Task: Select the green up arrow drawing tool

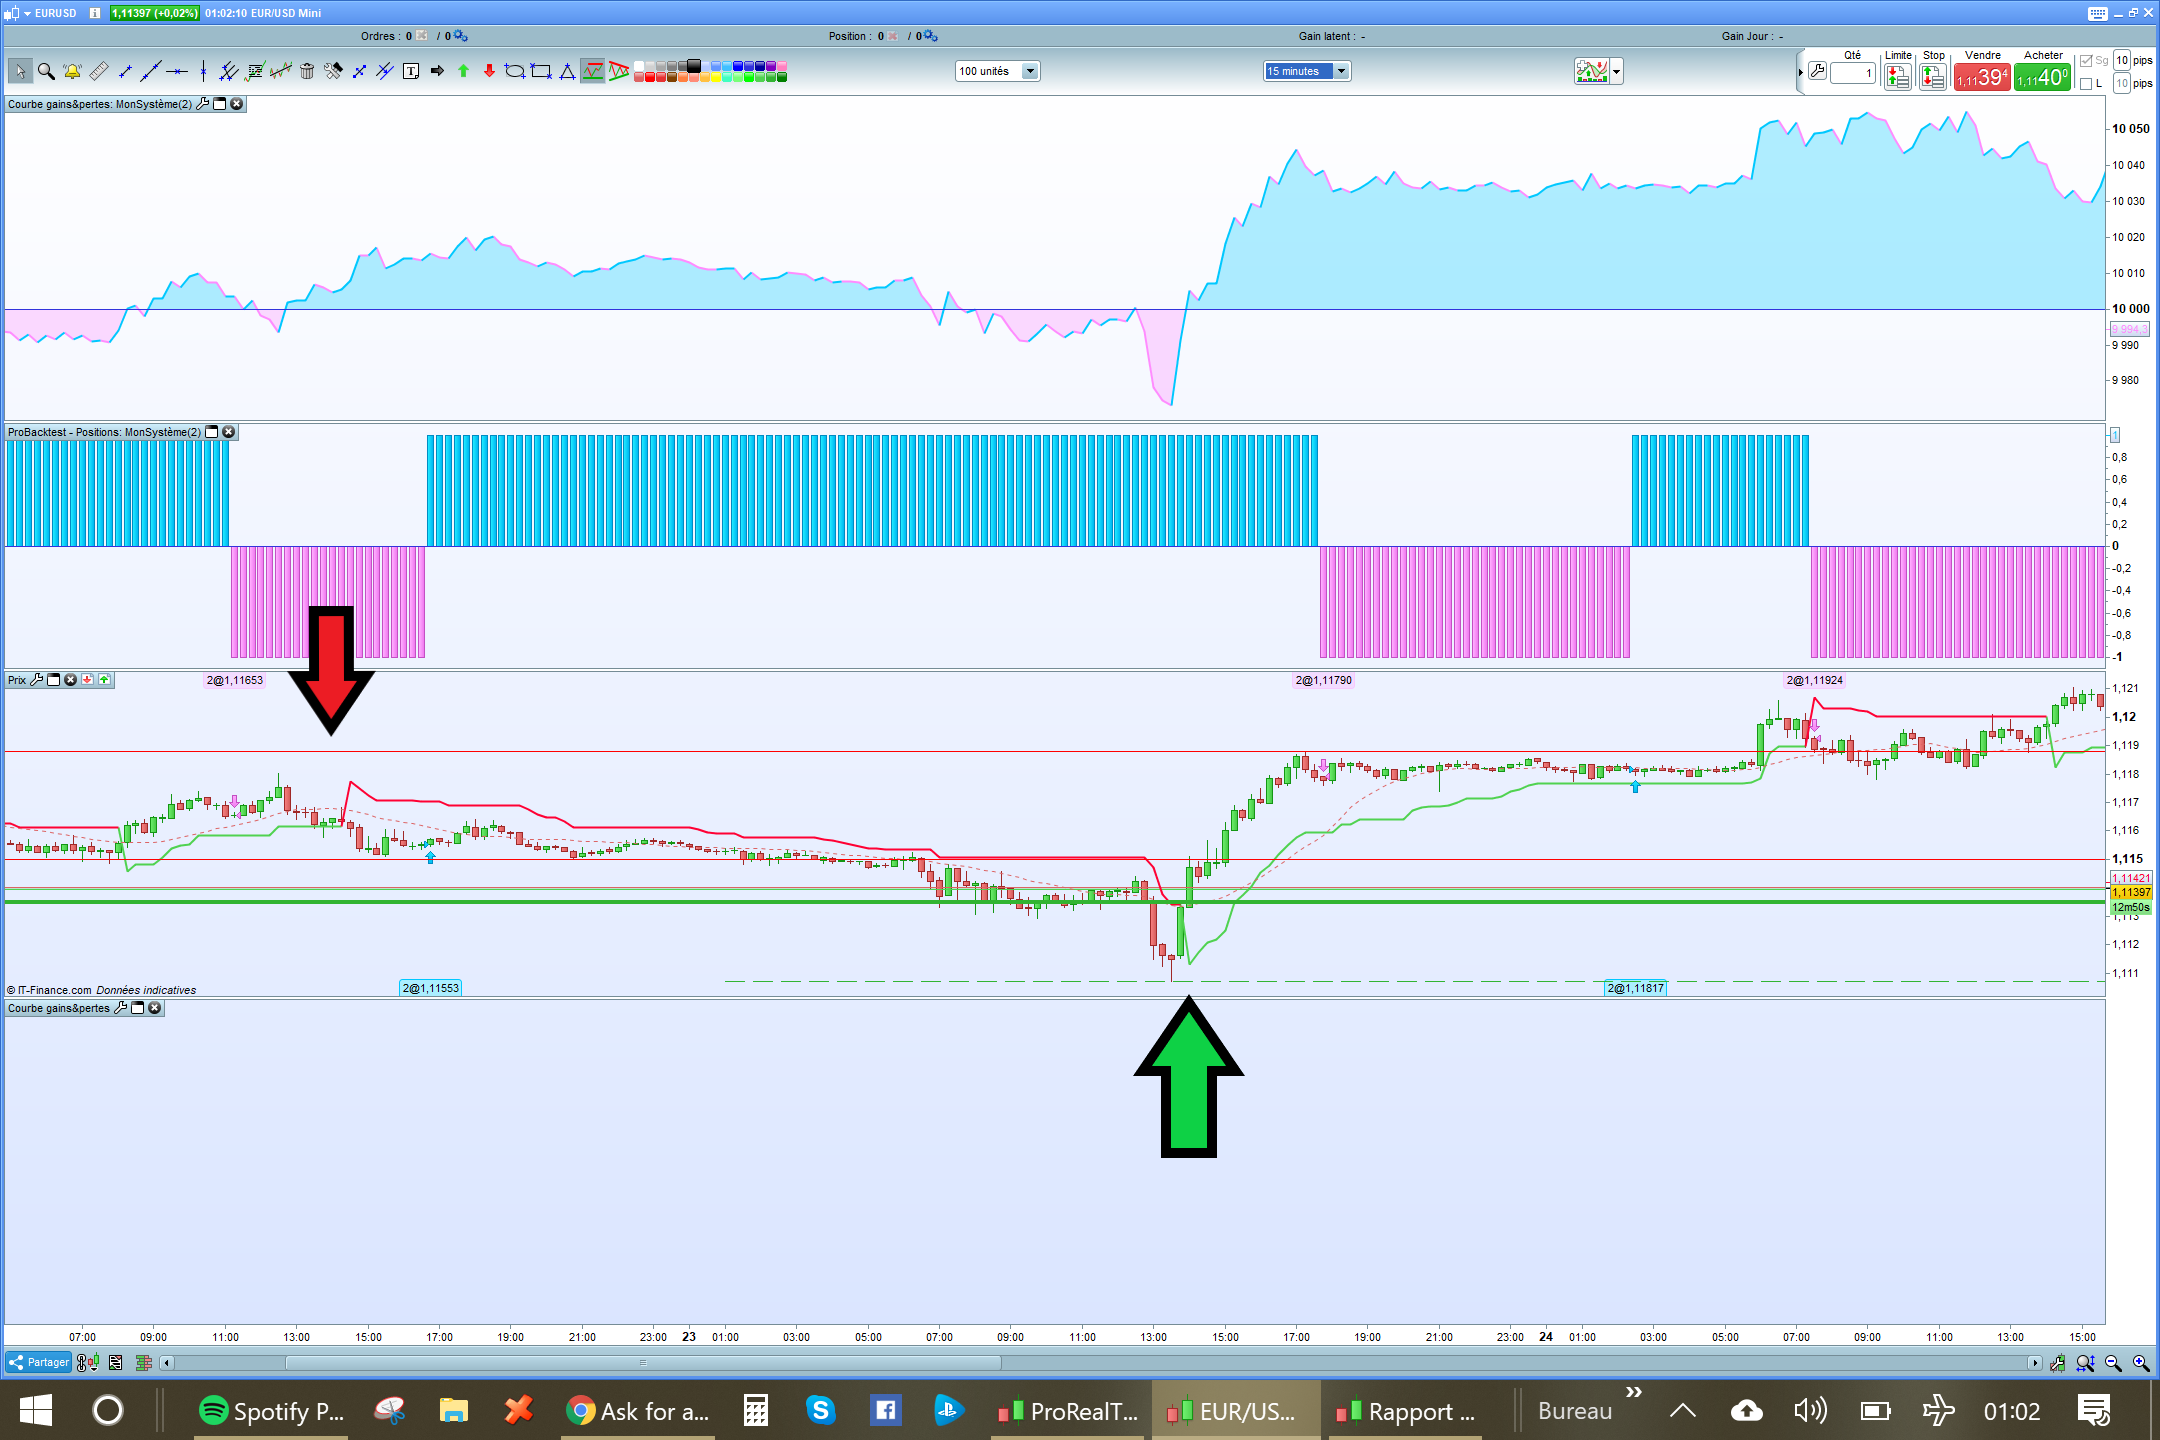Action: coord(463,71)
